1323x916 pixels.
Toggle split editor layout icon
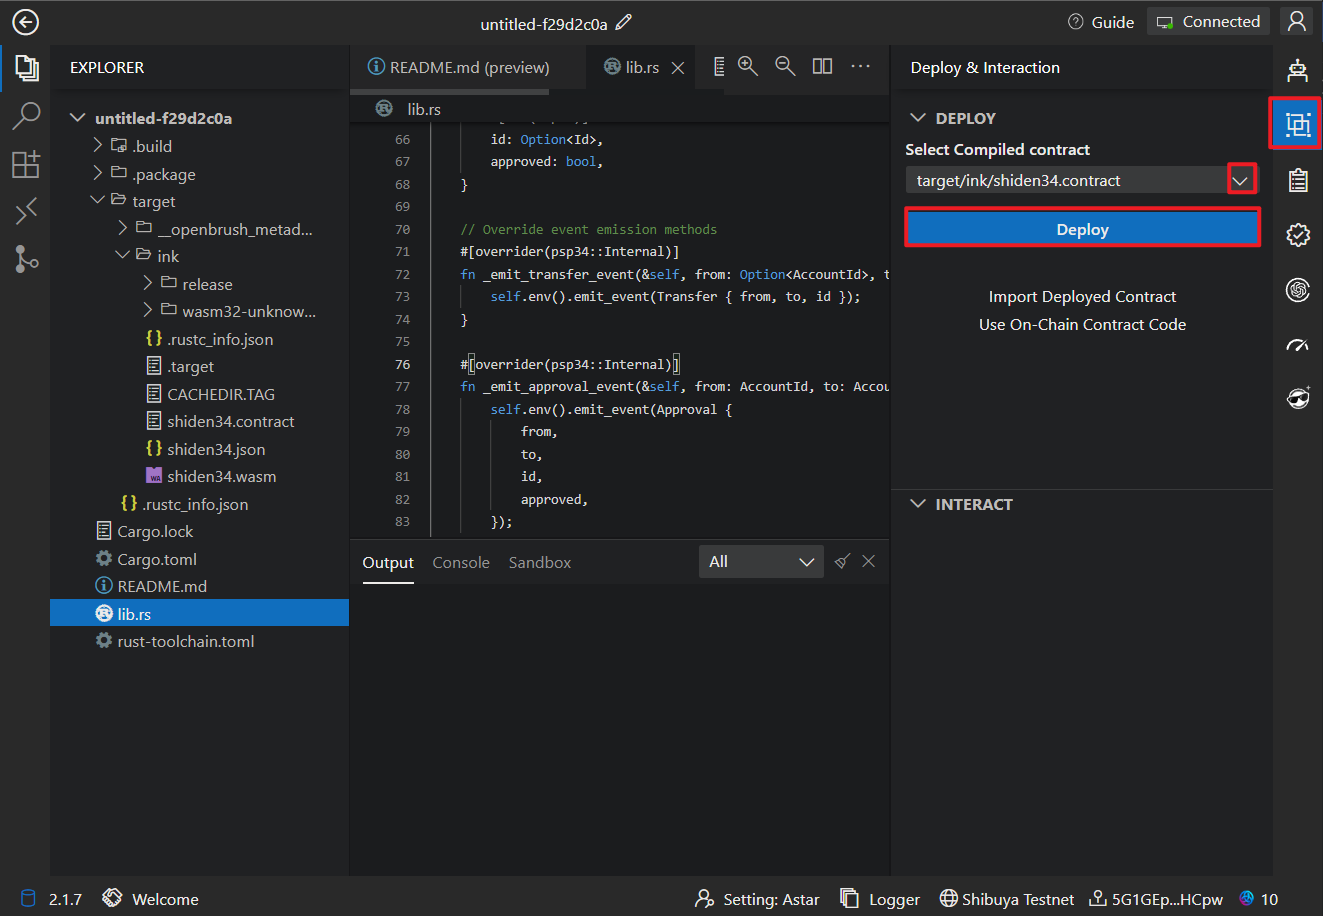tap(822, 66)
